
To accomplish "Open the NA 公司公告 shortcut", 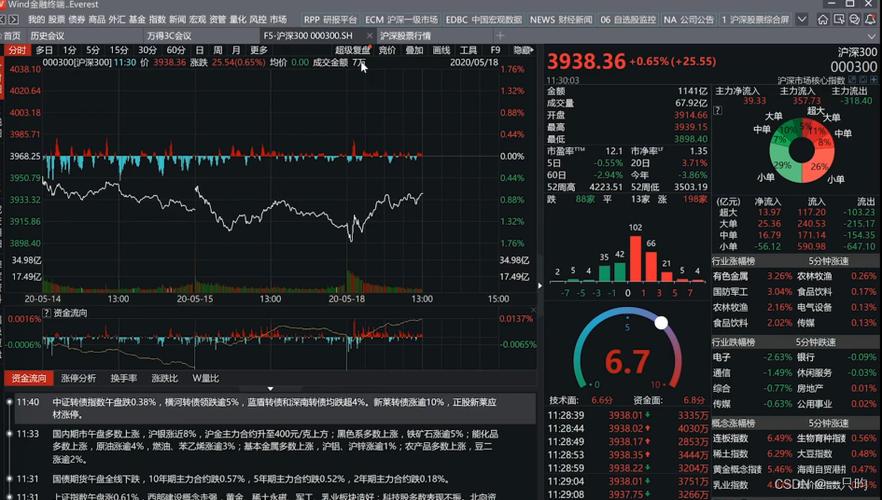I will click(x=688, y=19).
